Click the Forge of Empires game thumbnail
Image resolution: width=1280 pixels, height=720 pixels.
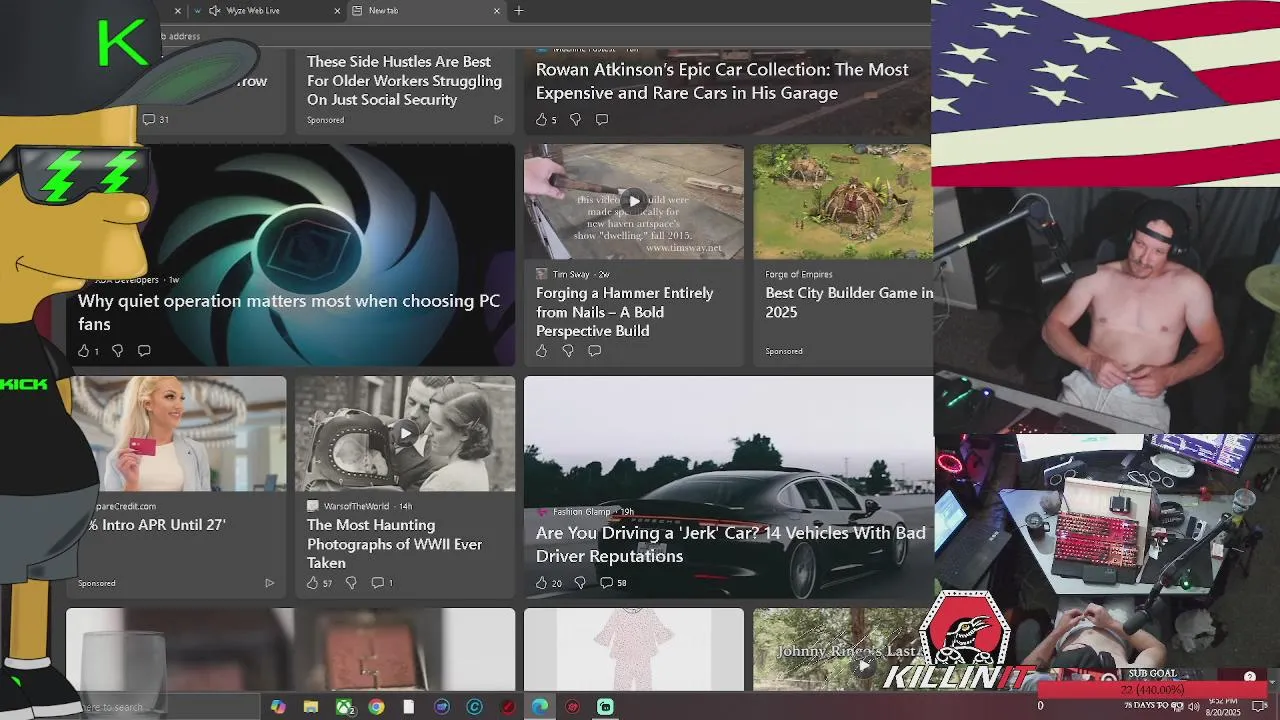coord(843,201)
